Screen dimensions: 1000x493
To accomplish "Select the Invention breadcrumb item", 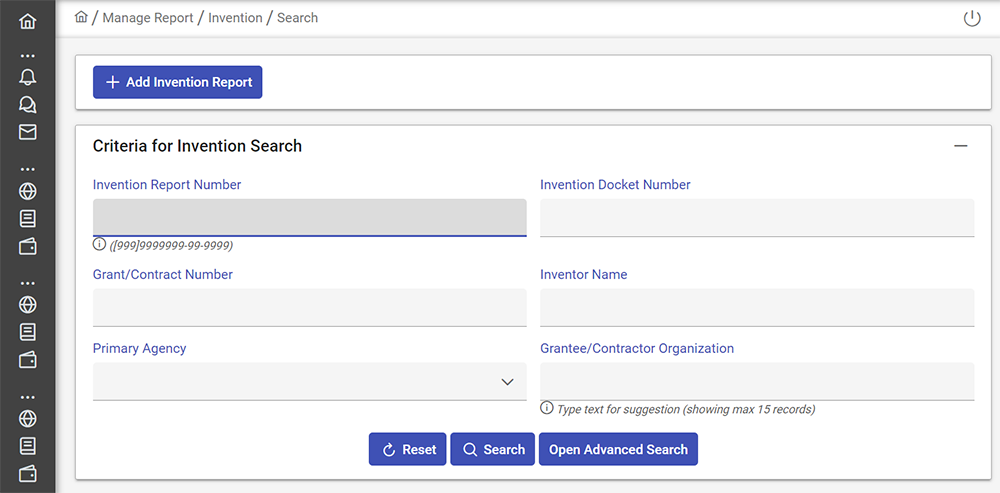I will (x=235, y=18).
